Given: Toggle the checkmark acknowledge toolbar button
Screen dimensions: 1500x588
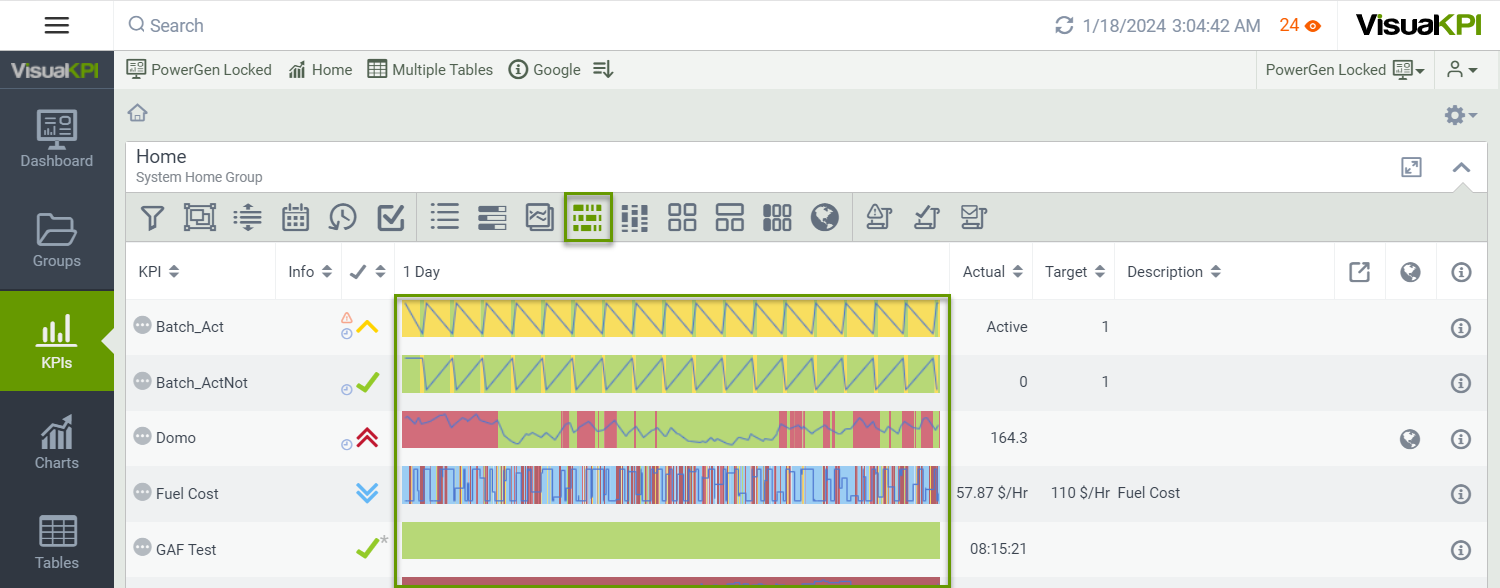Looking at the screenshot, I should pyautogui.click(x=390, y=217).
